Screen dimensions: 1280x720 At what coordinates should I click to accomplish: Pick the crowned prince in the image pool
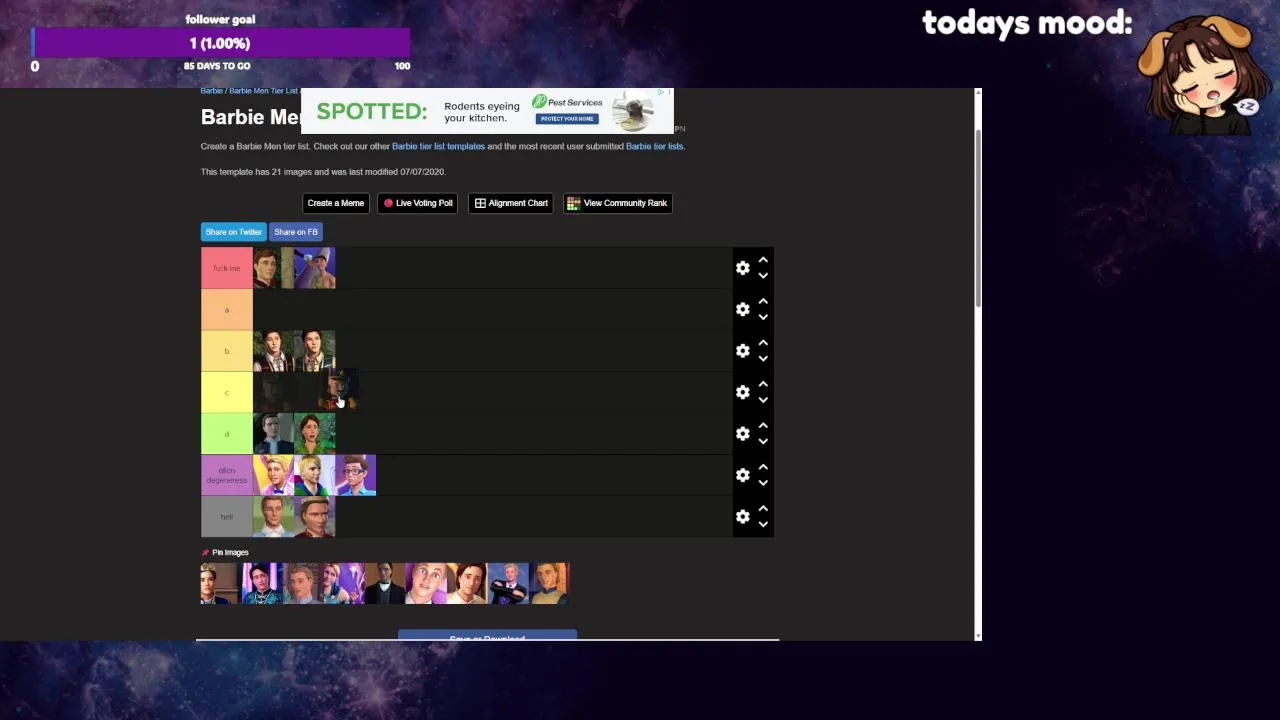tap(221, 584)
